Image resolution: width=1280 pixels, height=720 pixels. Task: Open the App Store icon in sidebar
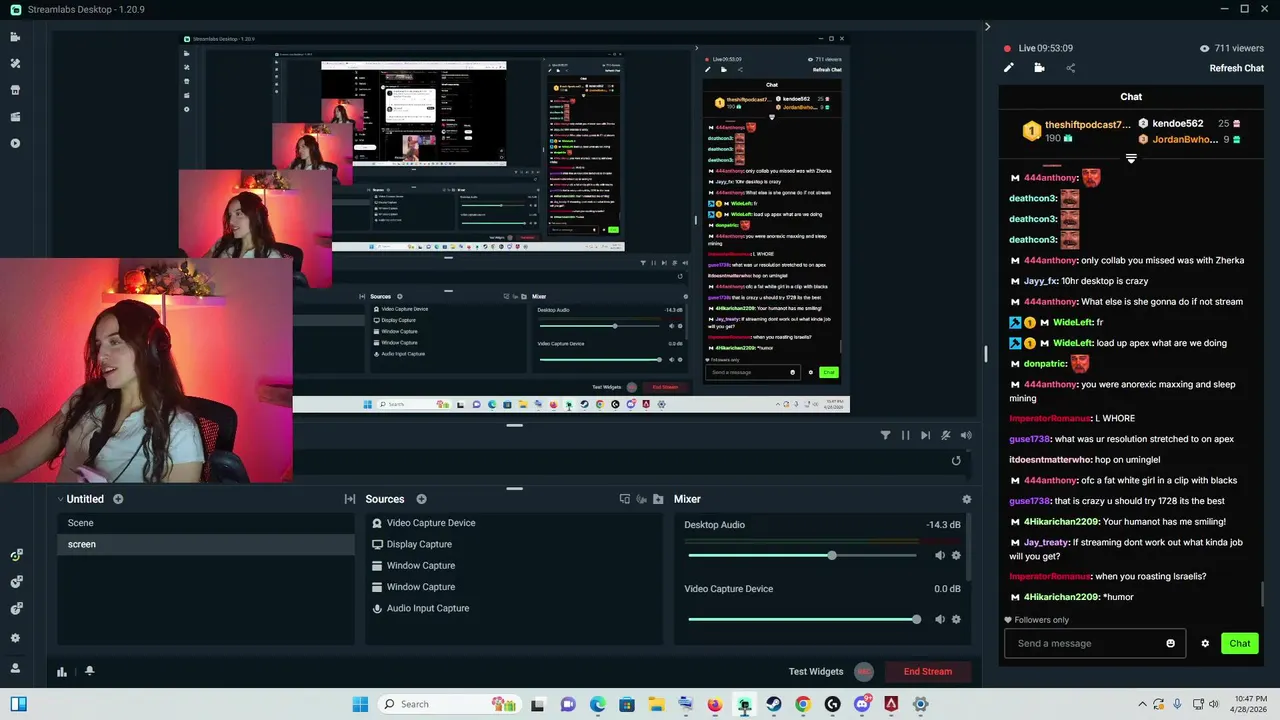click(15, 90)
